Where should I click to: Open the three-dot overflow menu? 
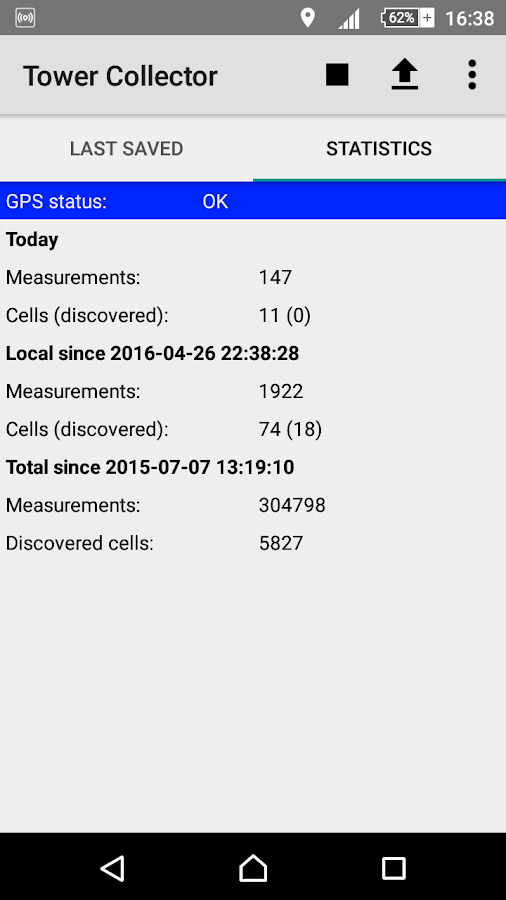click(472, 75)
